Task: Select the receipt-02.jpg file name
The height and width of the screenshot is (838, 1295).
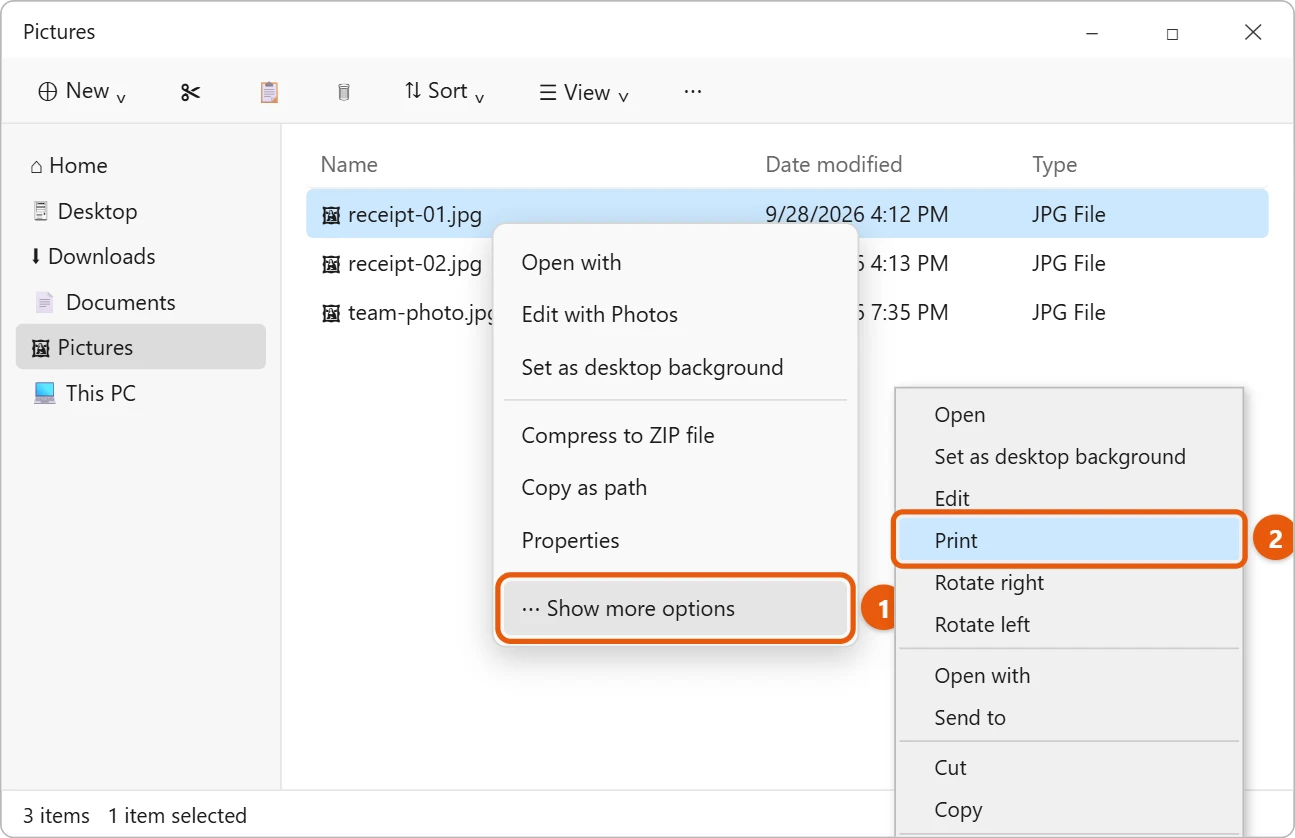Action: click(415, 264)
